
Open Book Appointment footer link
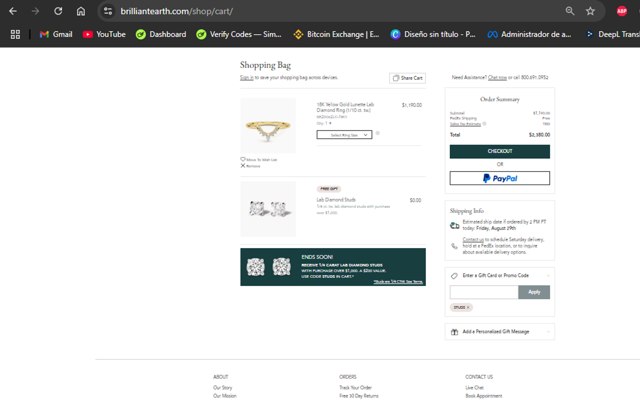point(484,396)
